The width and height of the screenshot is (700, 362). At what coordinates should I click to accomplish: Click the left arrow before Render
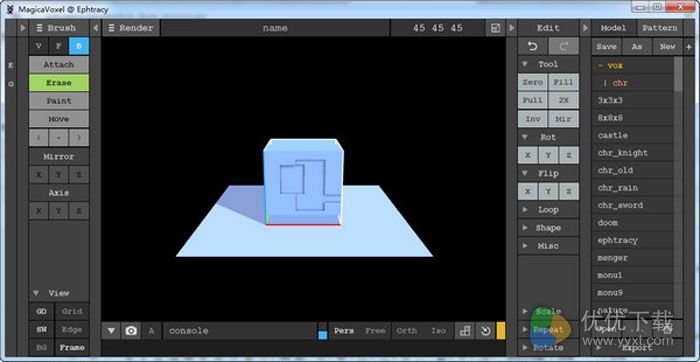(x=96, y=28)
